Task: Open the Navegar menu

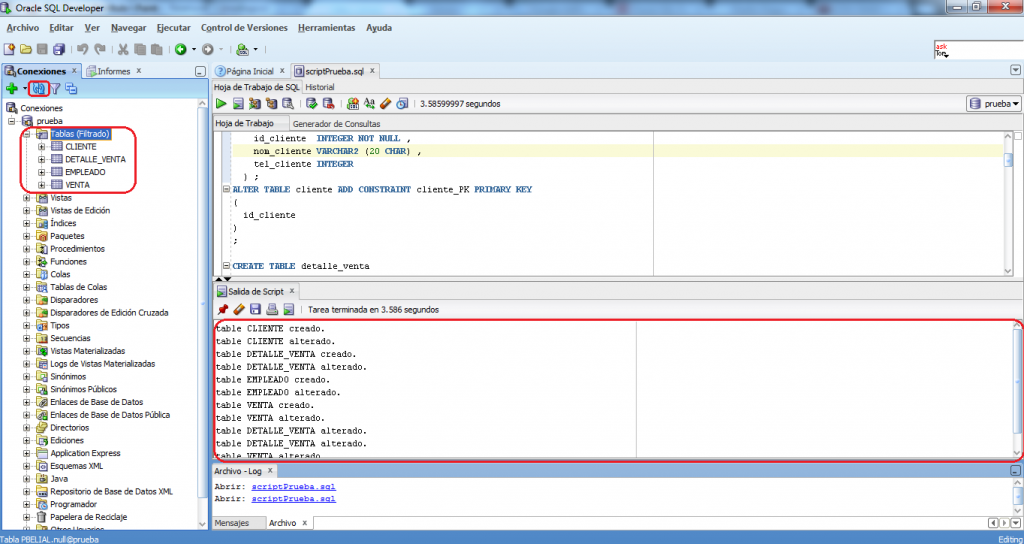Action: click(x=129, y=28)
